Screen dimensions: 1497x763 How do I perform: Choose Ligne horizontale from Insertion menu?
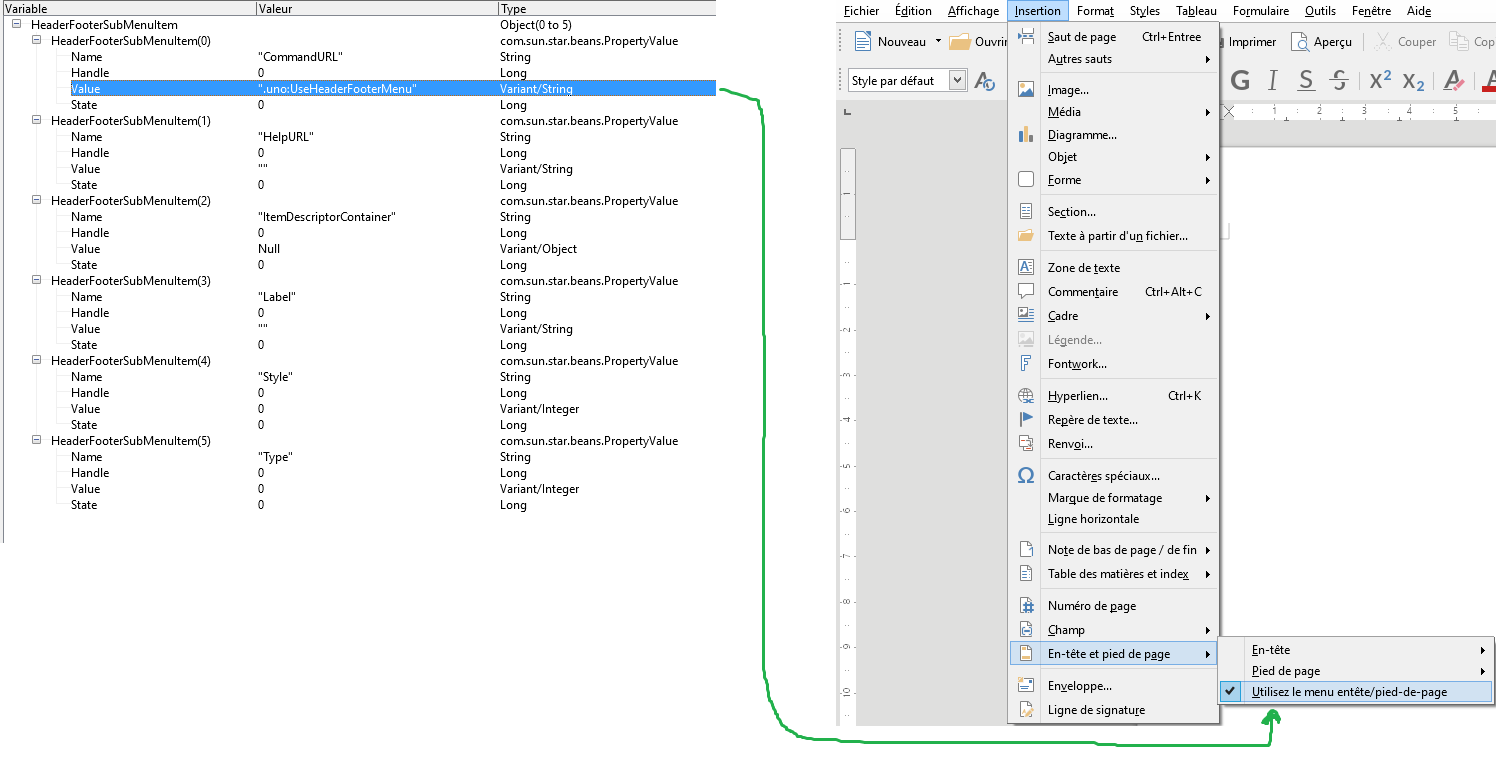point(1093,519)
